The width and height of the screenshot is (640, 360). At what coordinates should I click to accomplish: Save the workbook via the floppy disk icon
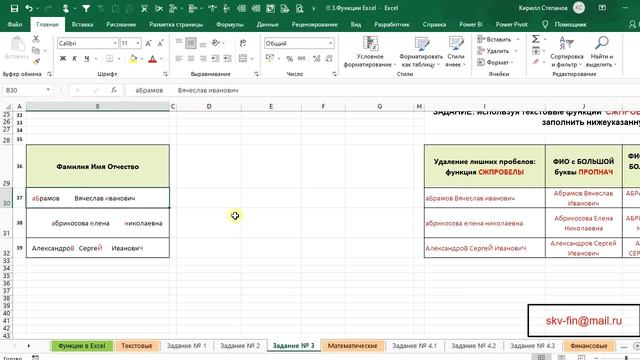[x=14, y=8]
